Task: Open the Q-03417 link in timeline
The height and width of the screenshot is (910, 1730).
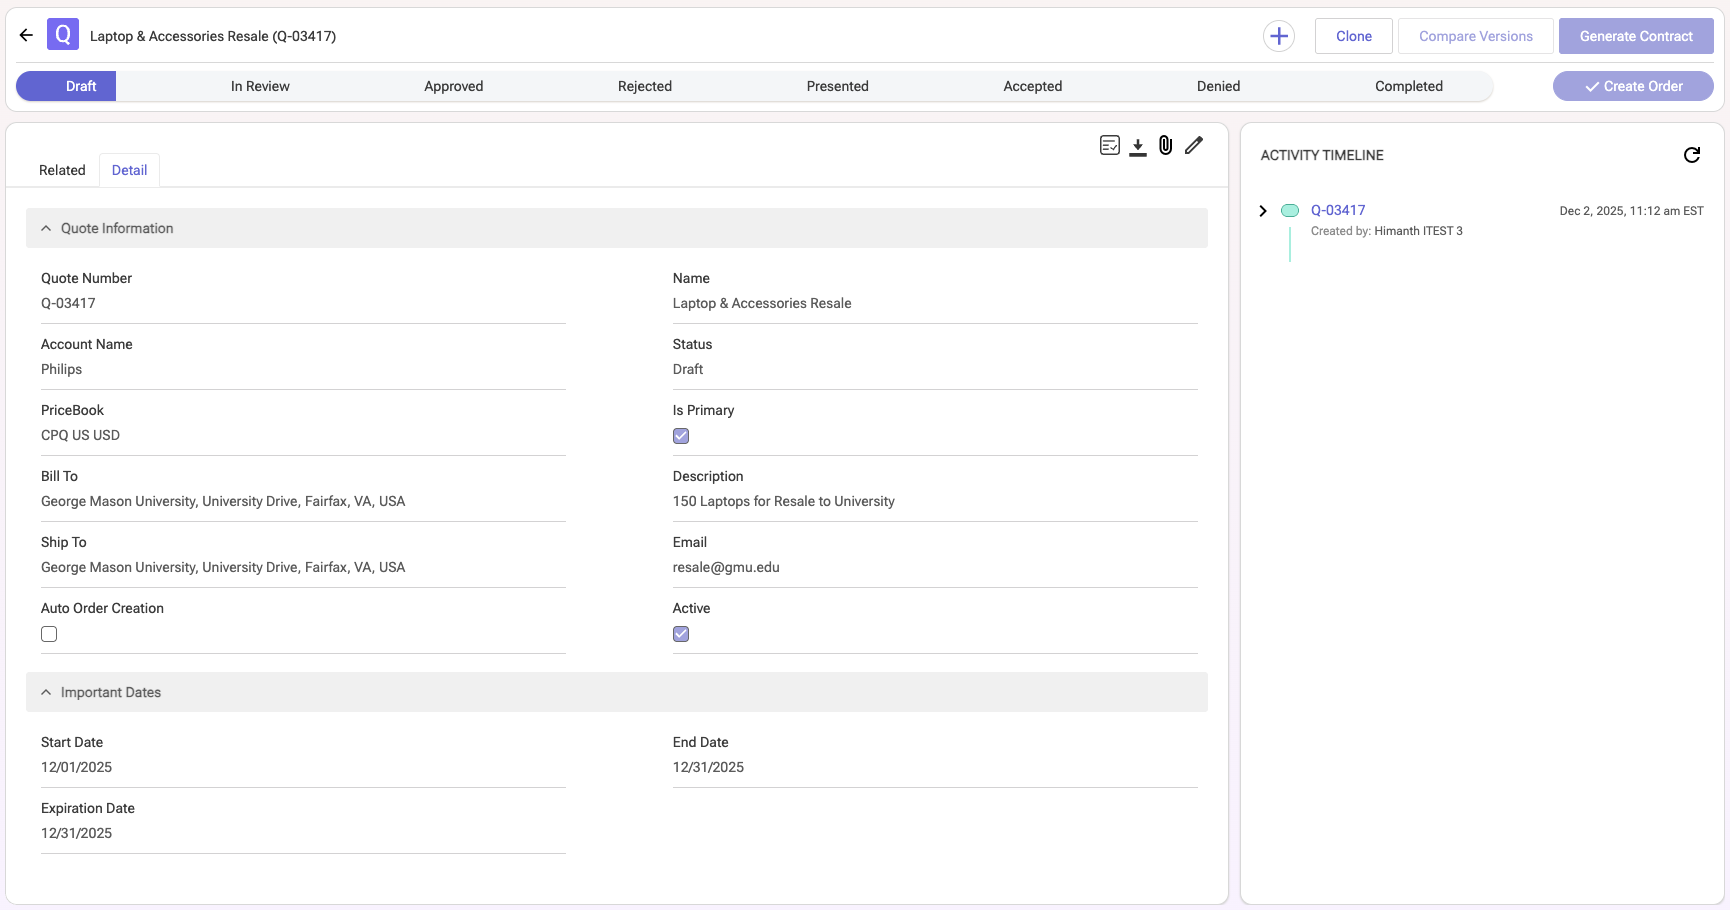Action: coord(1339,210)
